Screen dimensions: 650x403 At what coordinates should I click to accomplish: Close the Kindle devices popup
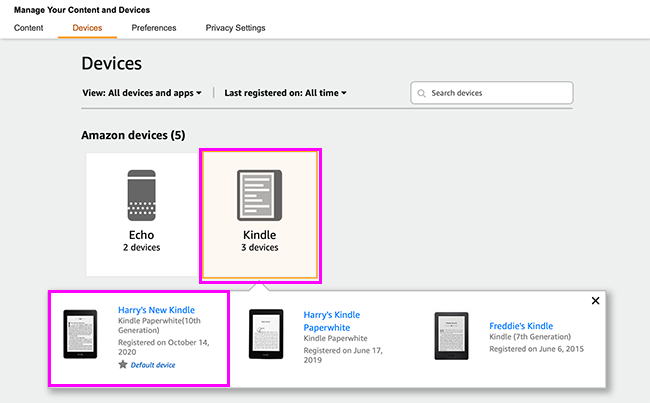(x=596, y=301)
